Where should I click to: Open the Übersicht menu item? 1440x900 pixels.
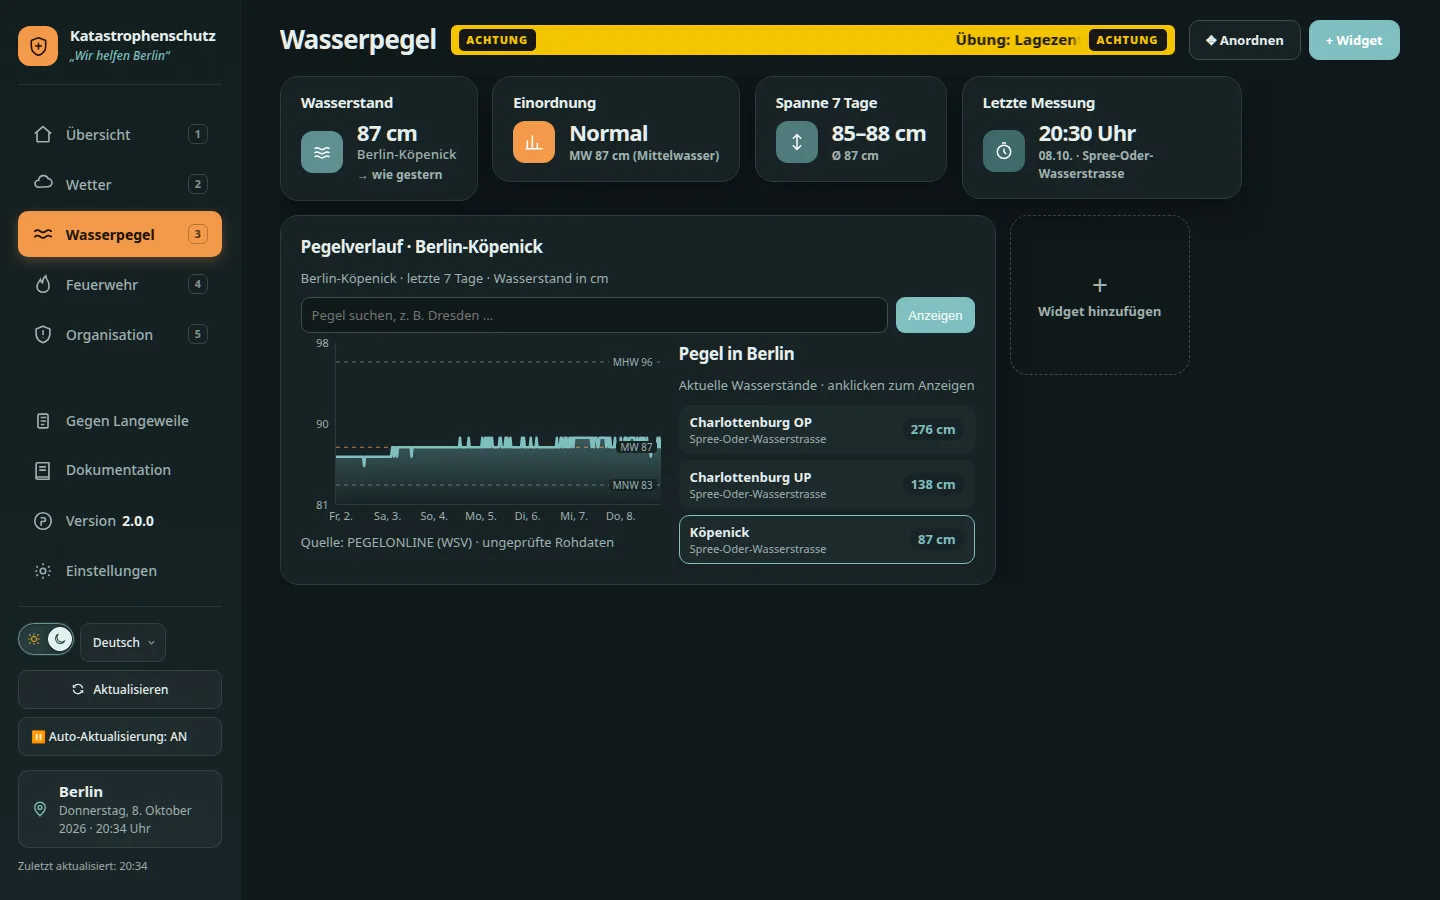(120, 134)
